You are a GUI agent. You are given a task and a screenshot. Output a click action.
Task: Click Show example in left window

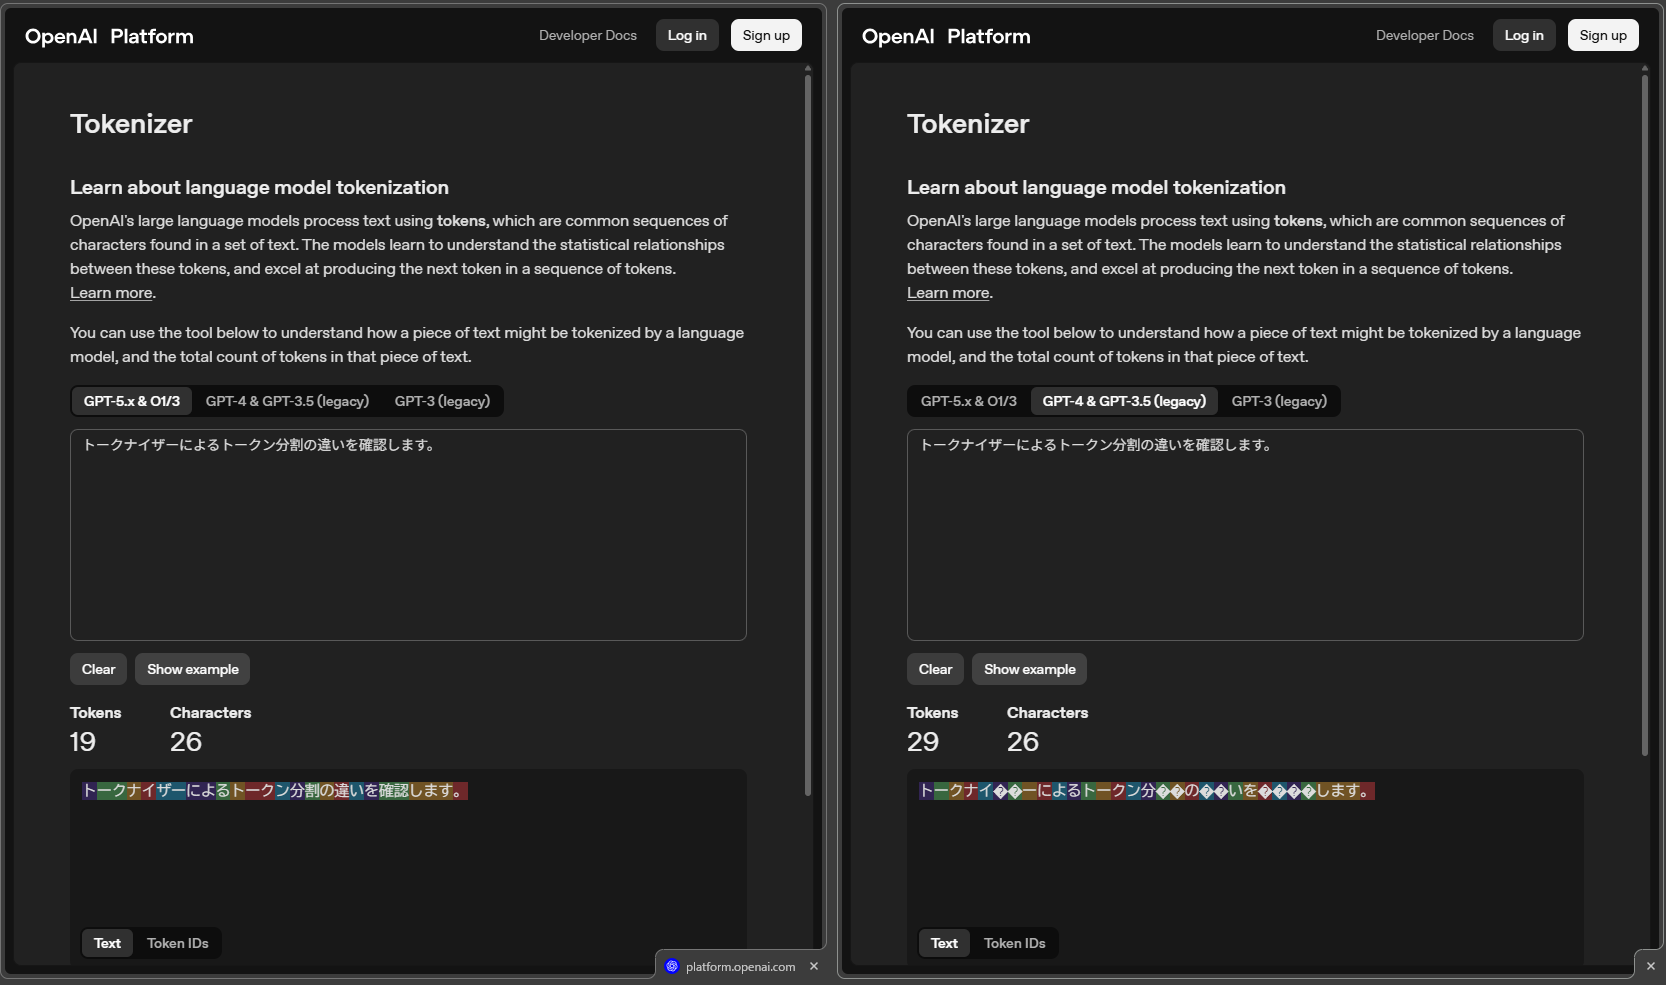pos(193,669)
